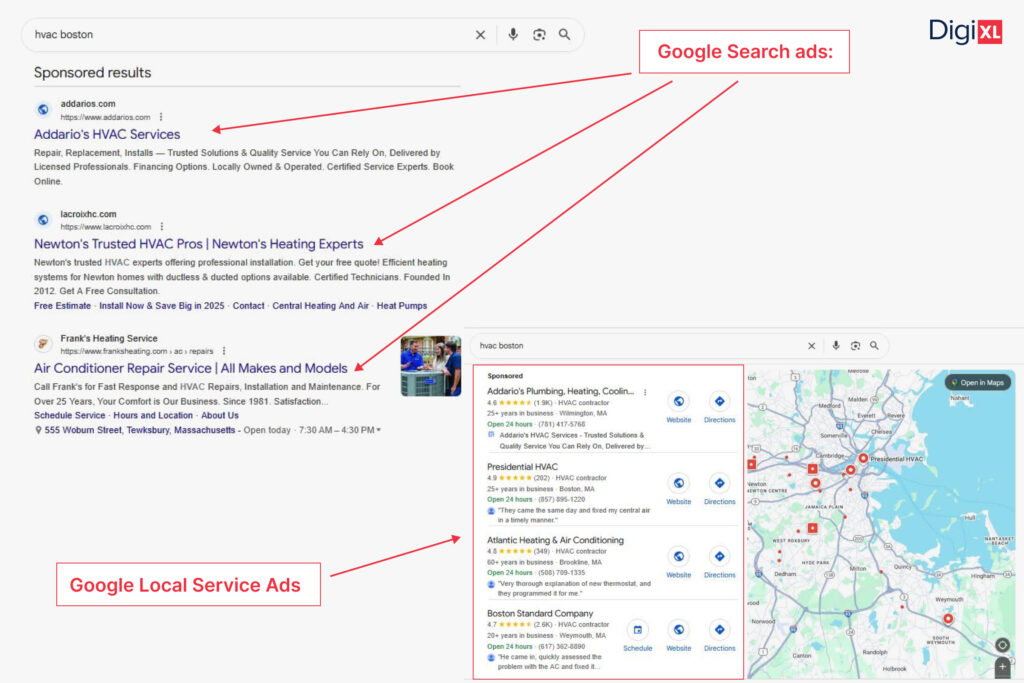The height and width of the screenshot is (683, 1024).
Task: Open Presidential HVAC's Website icon
Action: 679,481
